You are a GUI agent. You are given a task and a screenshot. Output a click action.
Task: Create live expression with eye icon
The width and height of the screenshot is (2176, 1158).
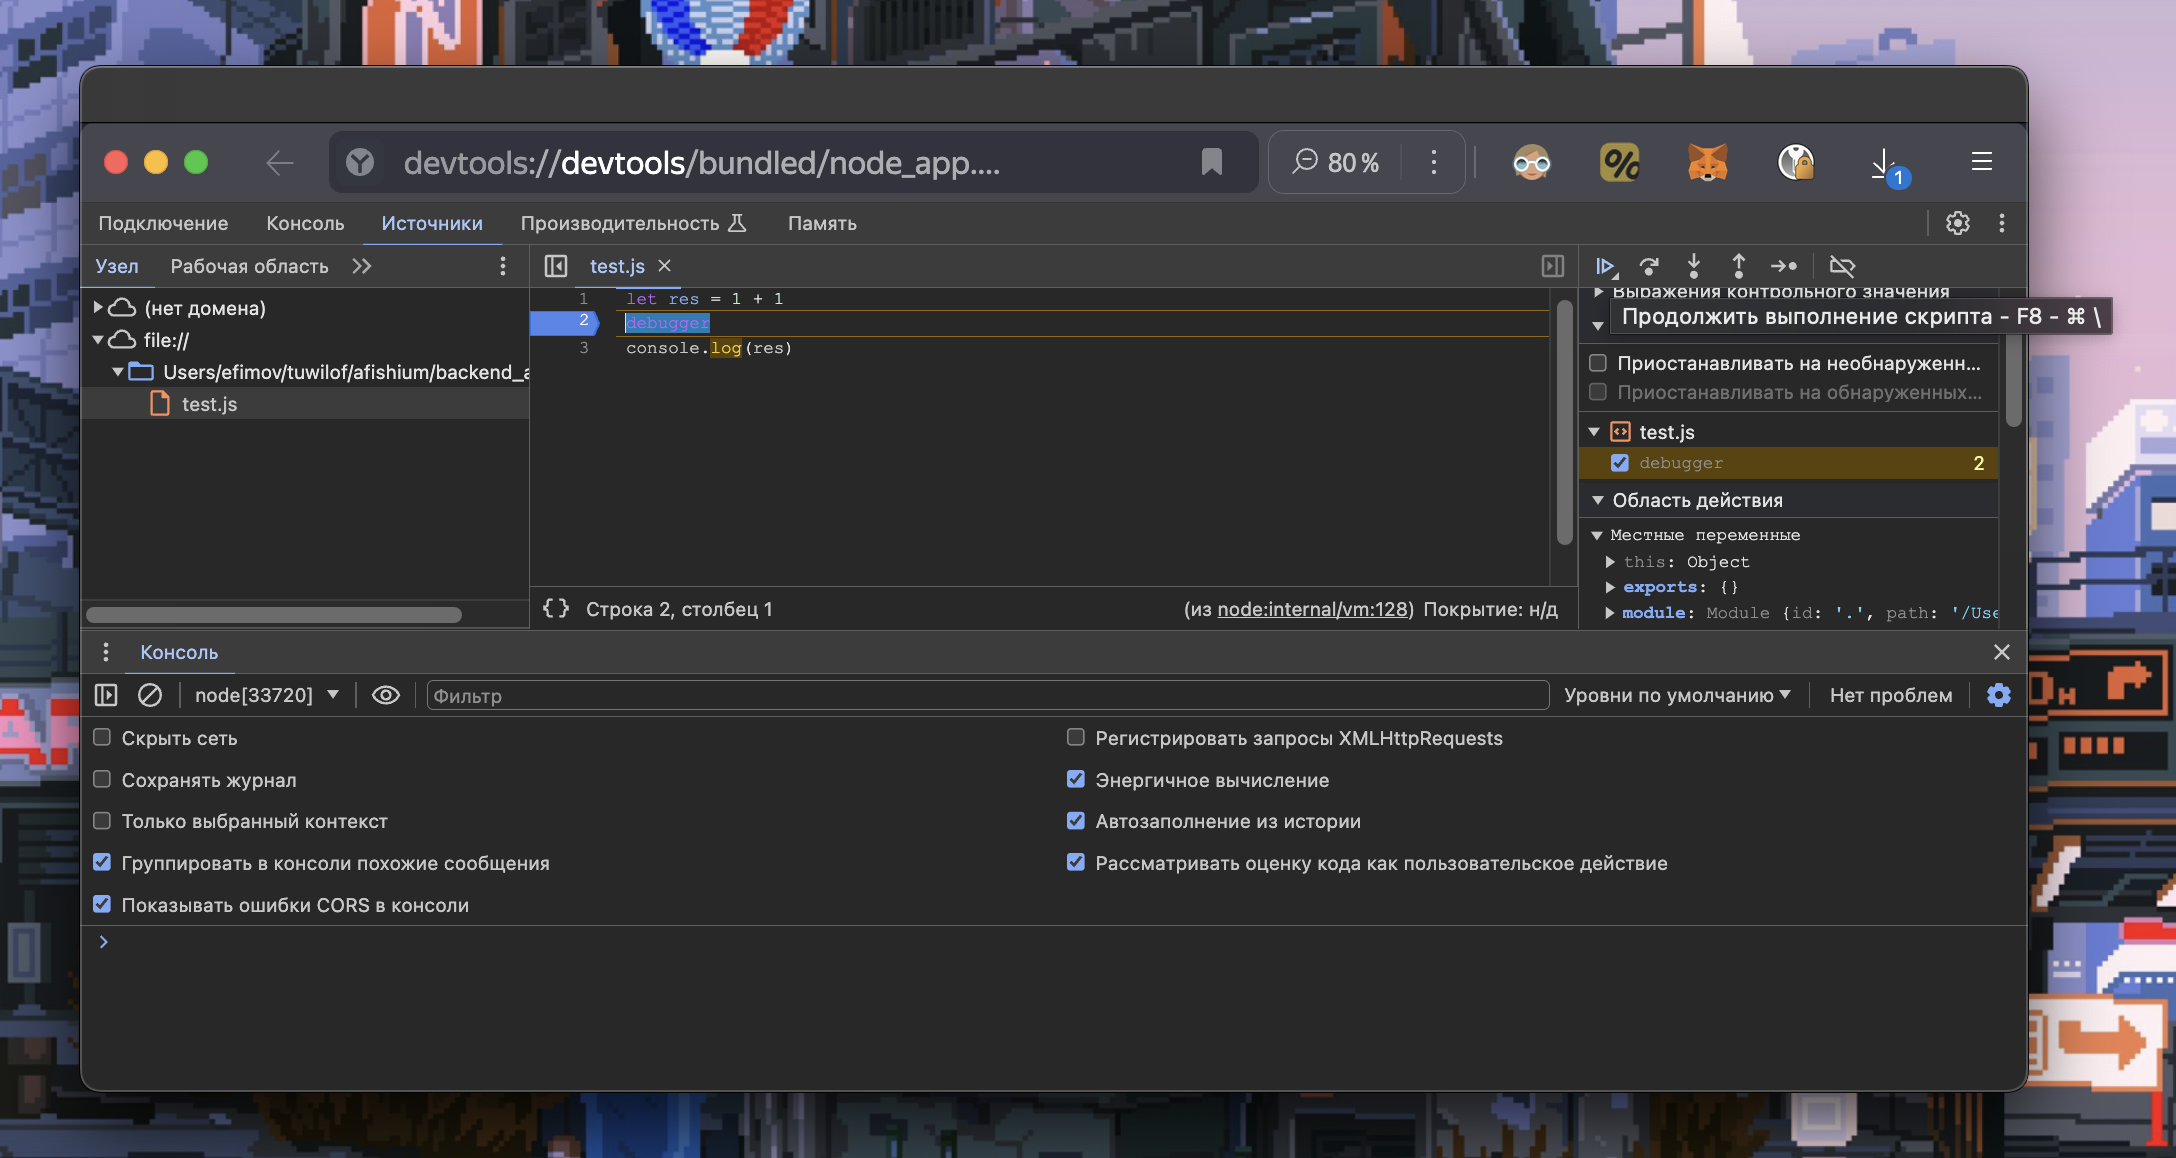386,695
